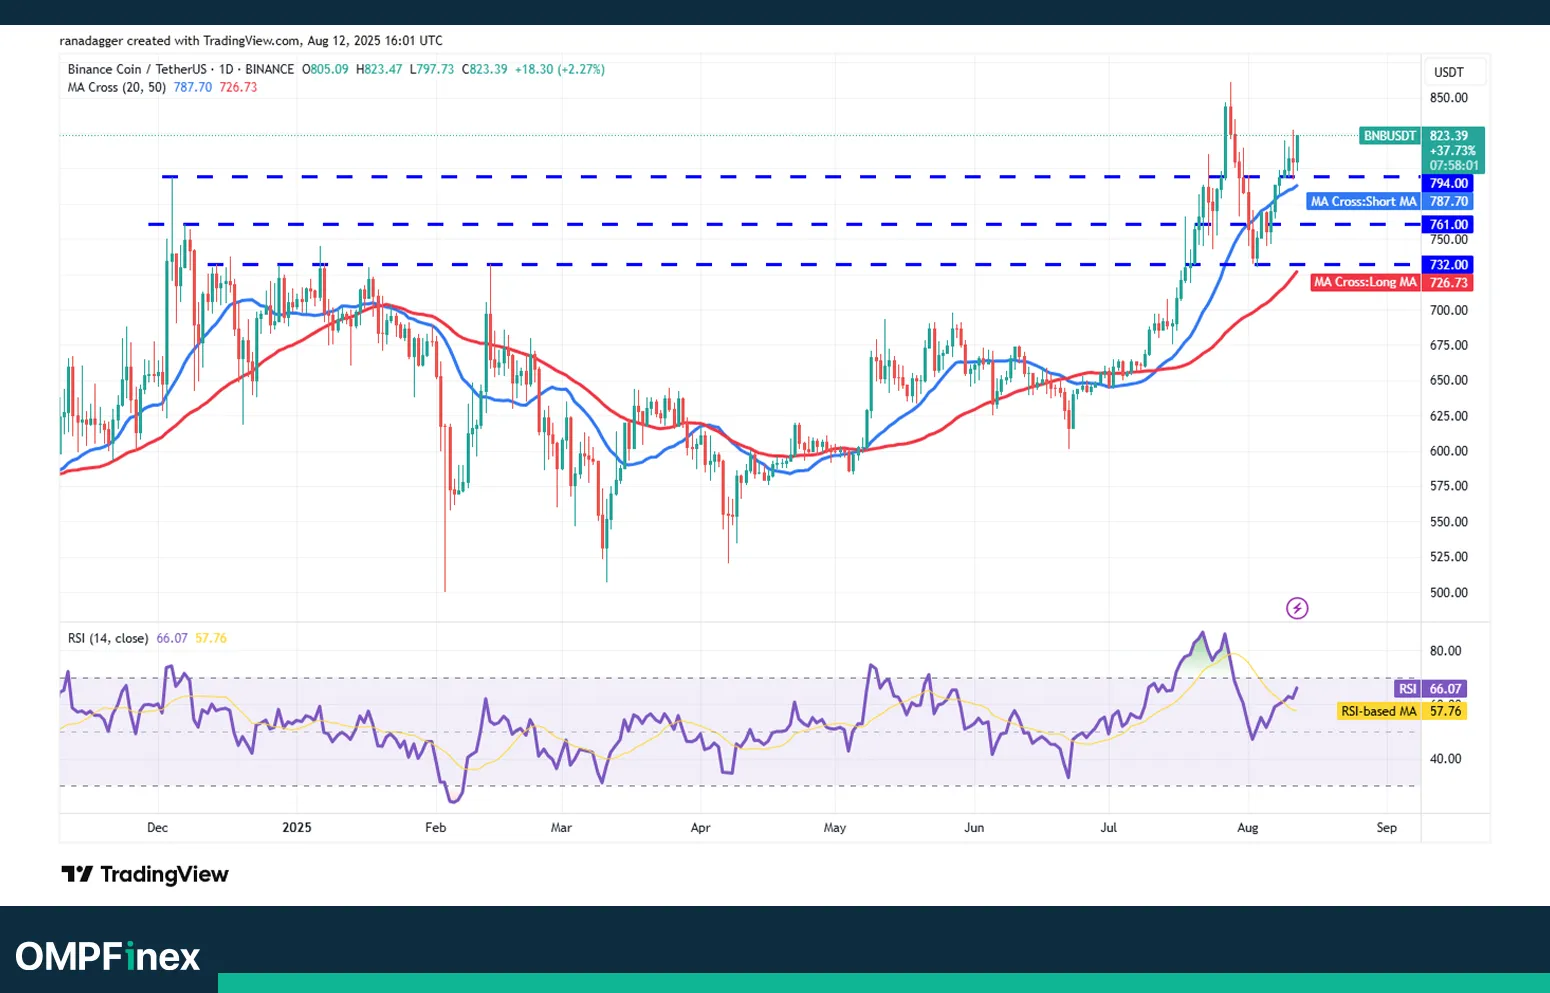
Task: Click the 66.07 RSI value on the scale
Action: tap(1445, 689)
